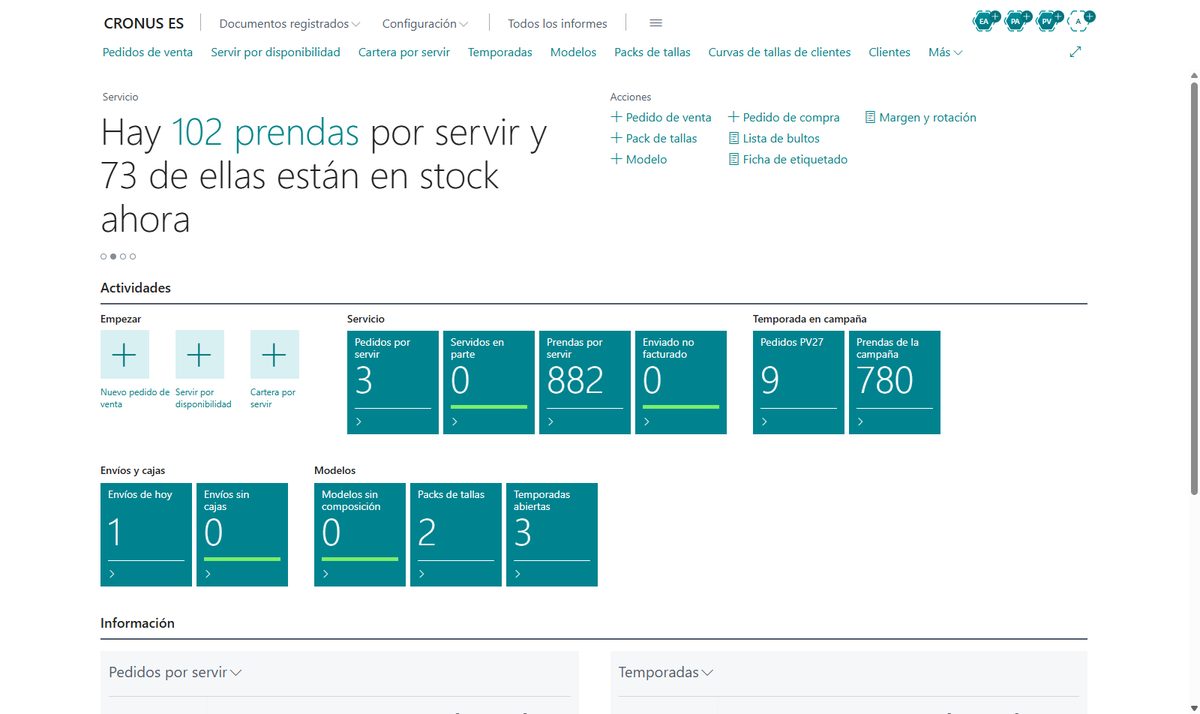Go to Servir por disponibilidad in navigation bar

coord(276,52)
